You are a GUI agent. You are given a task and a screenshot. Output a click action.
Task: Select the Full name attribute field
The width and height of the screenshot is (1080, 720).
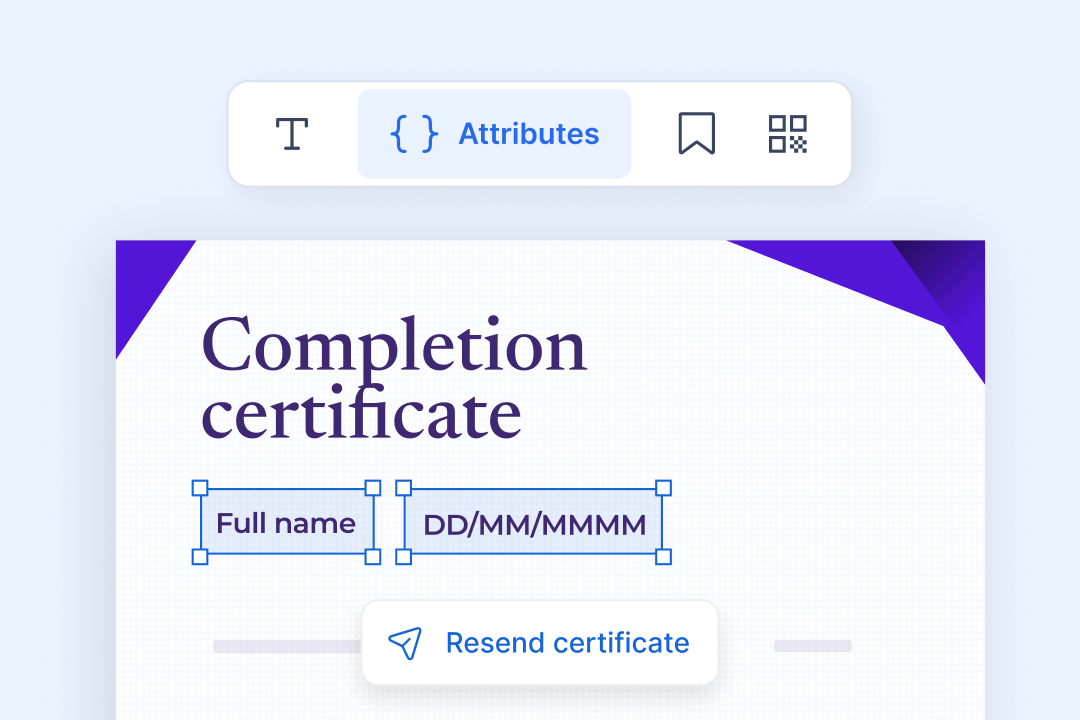coord(286,522)
